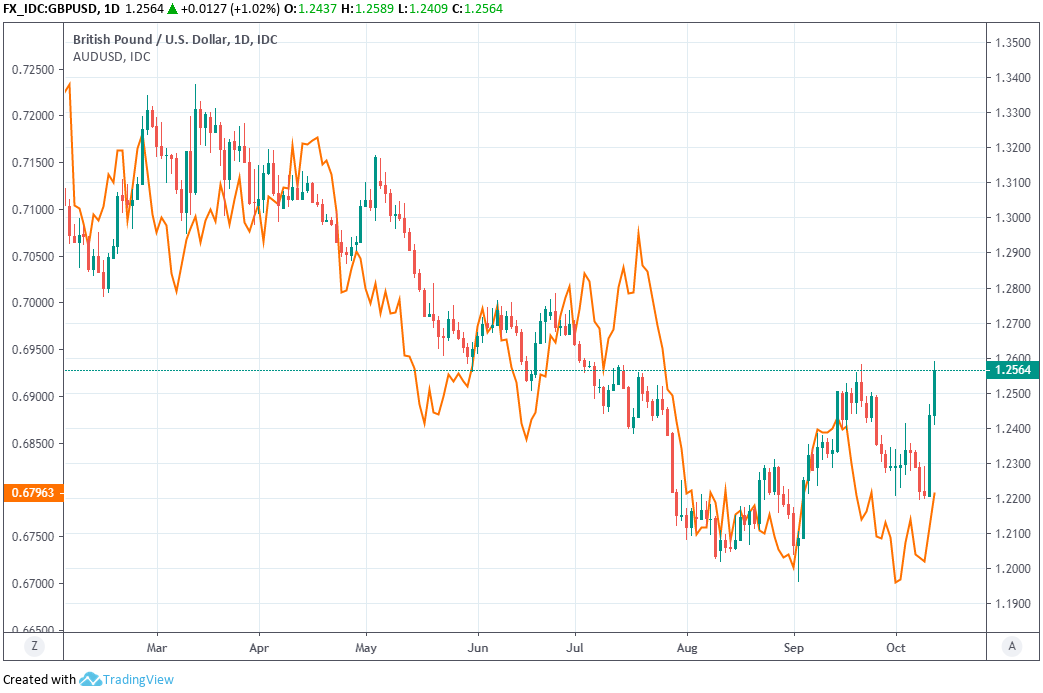
Task: Select the AUDUSD, IDC comparison legend
Action: coord(112,56)
